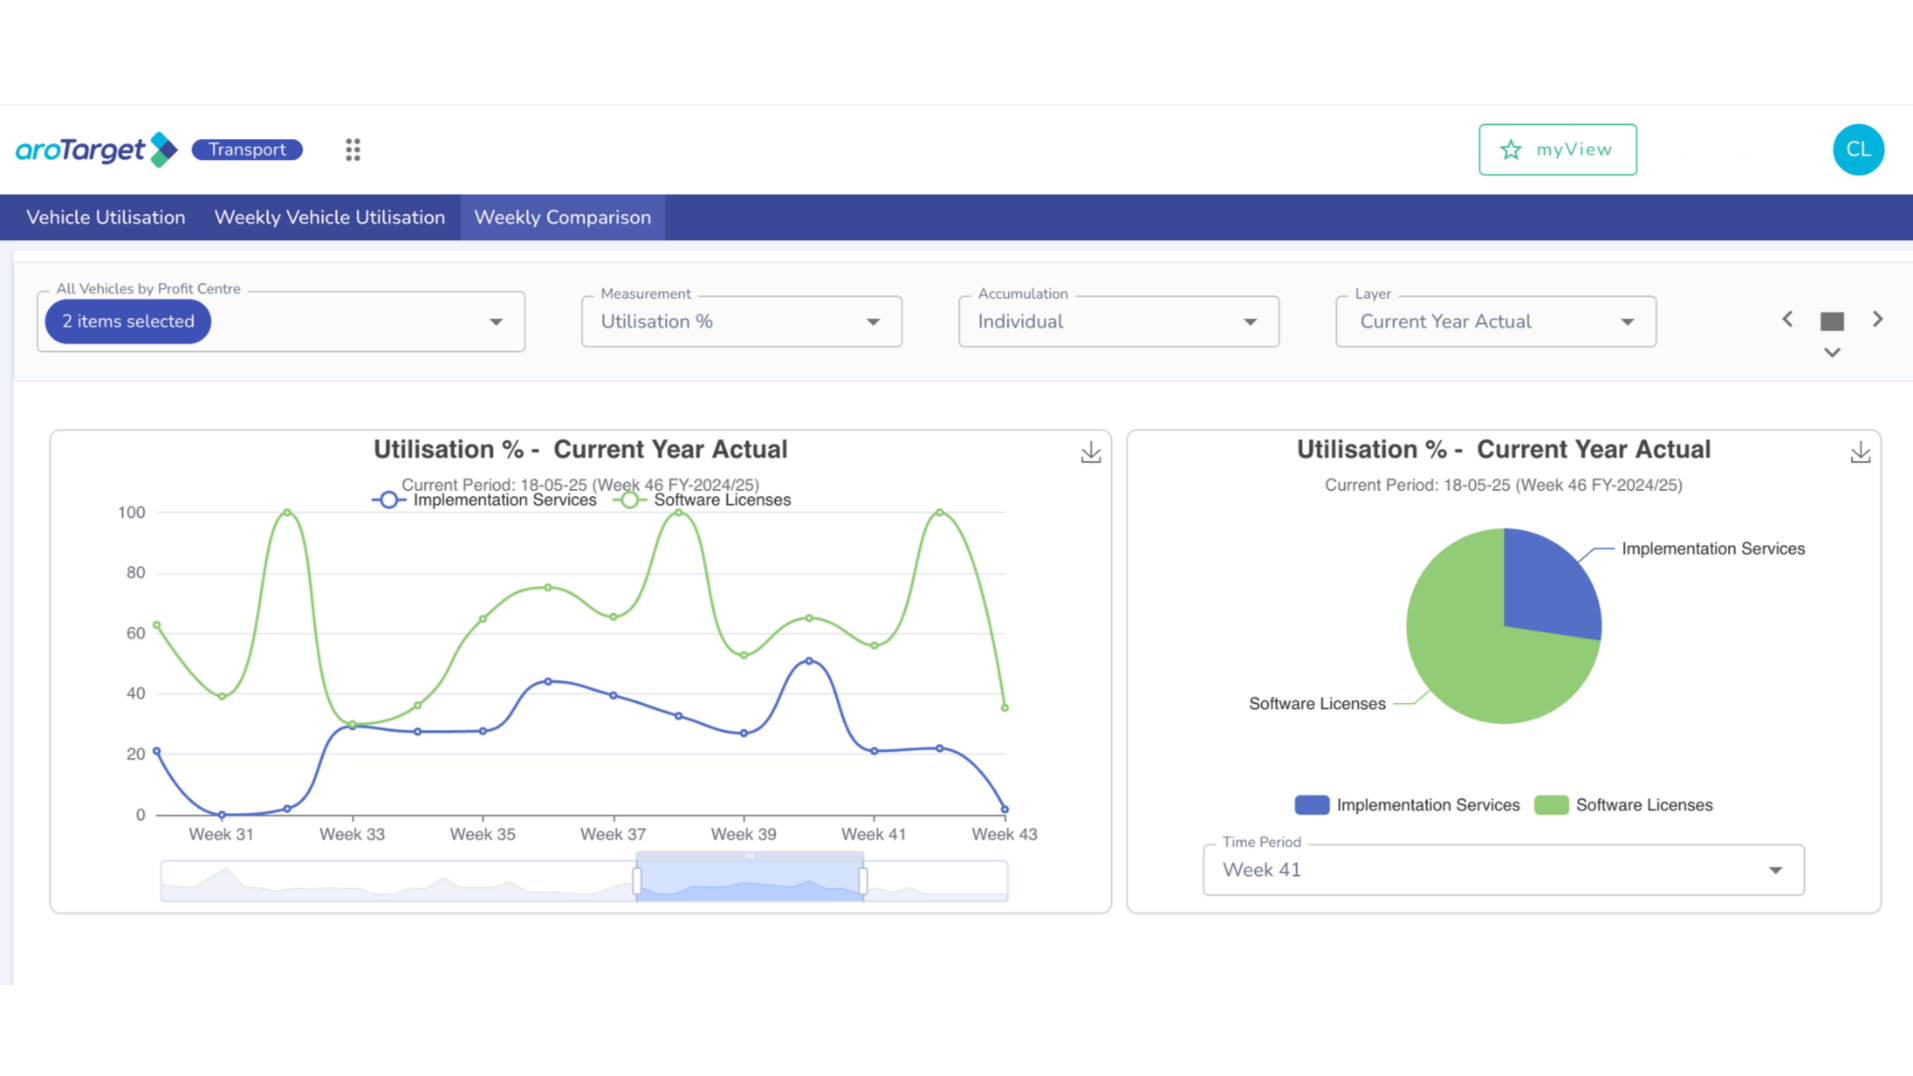1913x1076 pixels.
Task: Click the Transport module badge
Action: (x=247, y=150)
